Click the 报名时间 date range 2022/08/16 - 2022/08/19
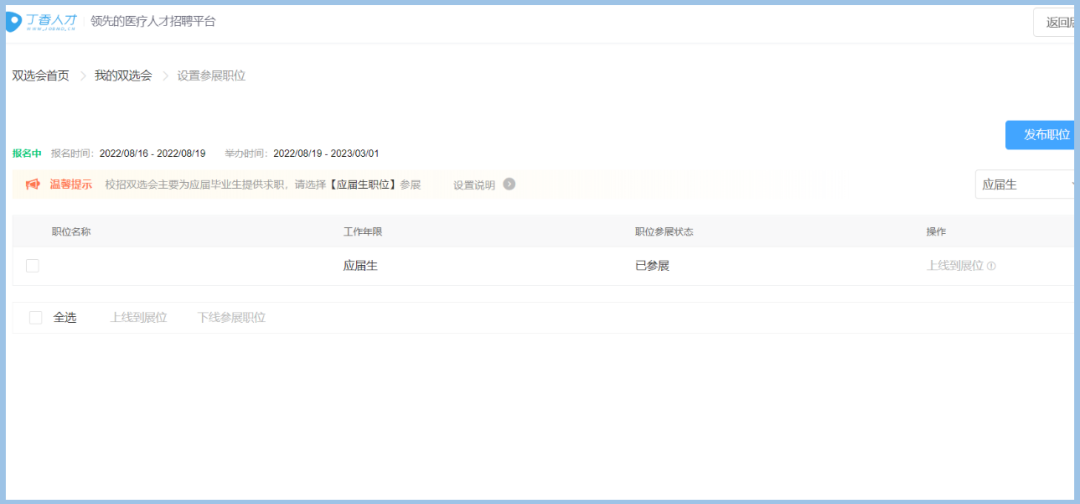The height and width of the screenshot is (504, 1080). coord(152,153)
